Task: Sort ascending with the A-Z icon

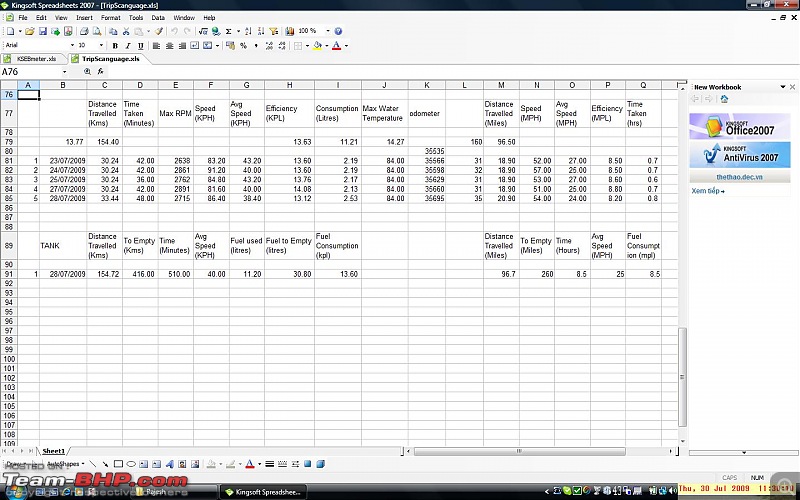Action: [248, 32]
